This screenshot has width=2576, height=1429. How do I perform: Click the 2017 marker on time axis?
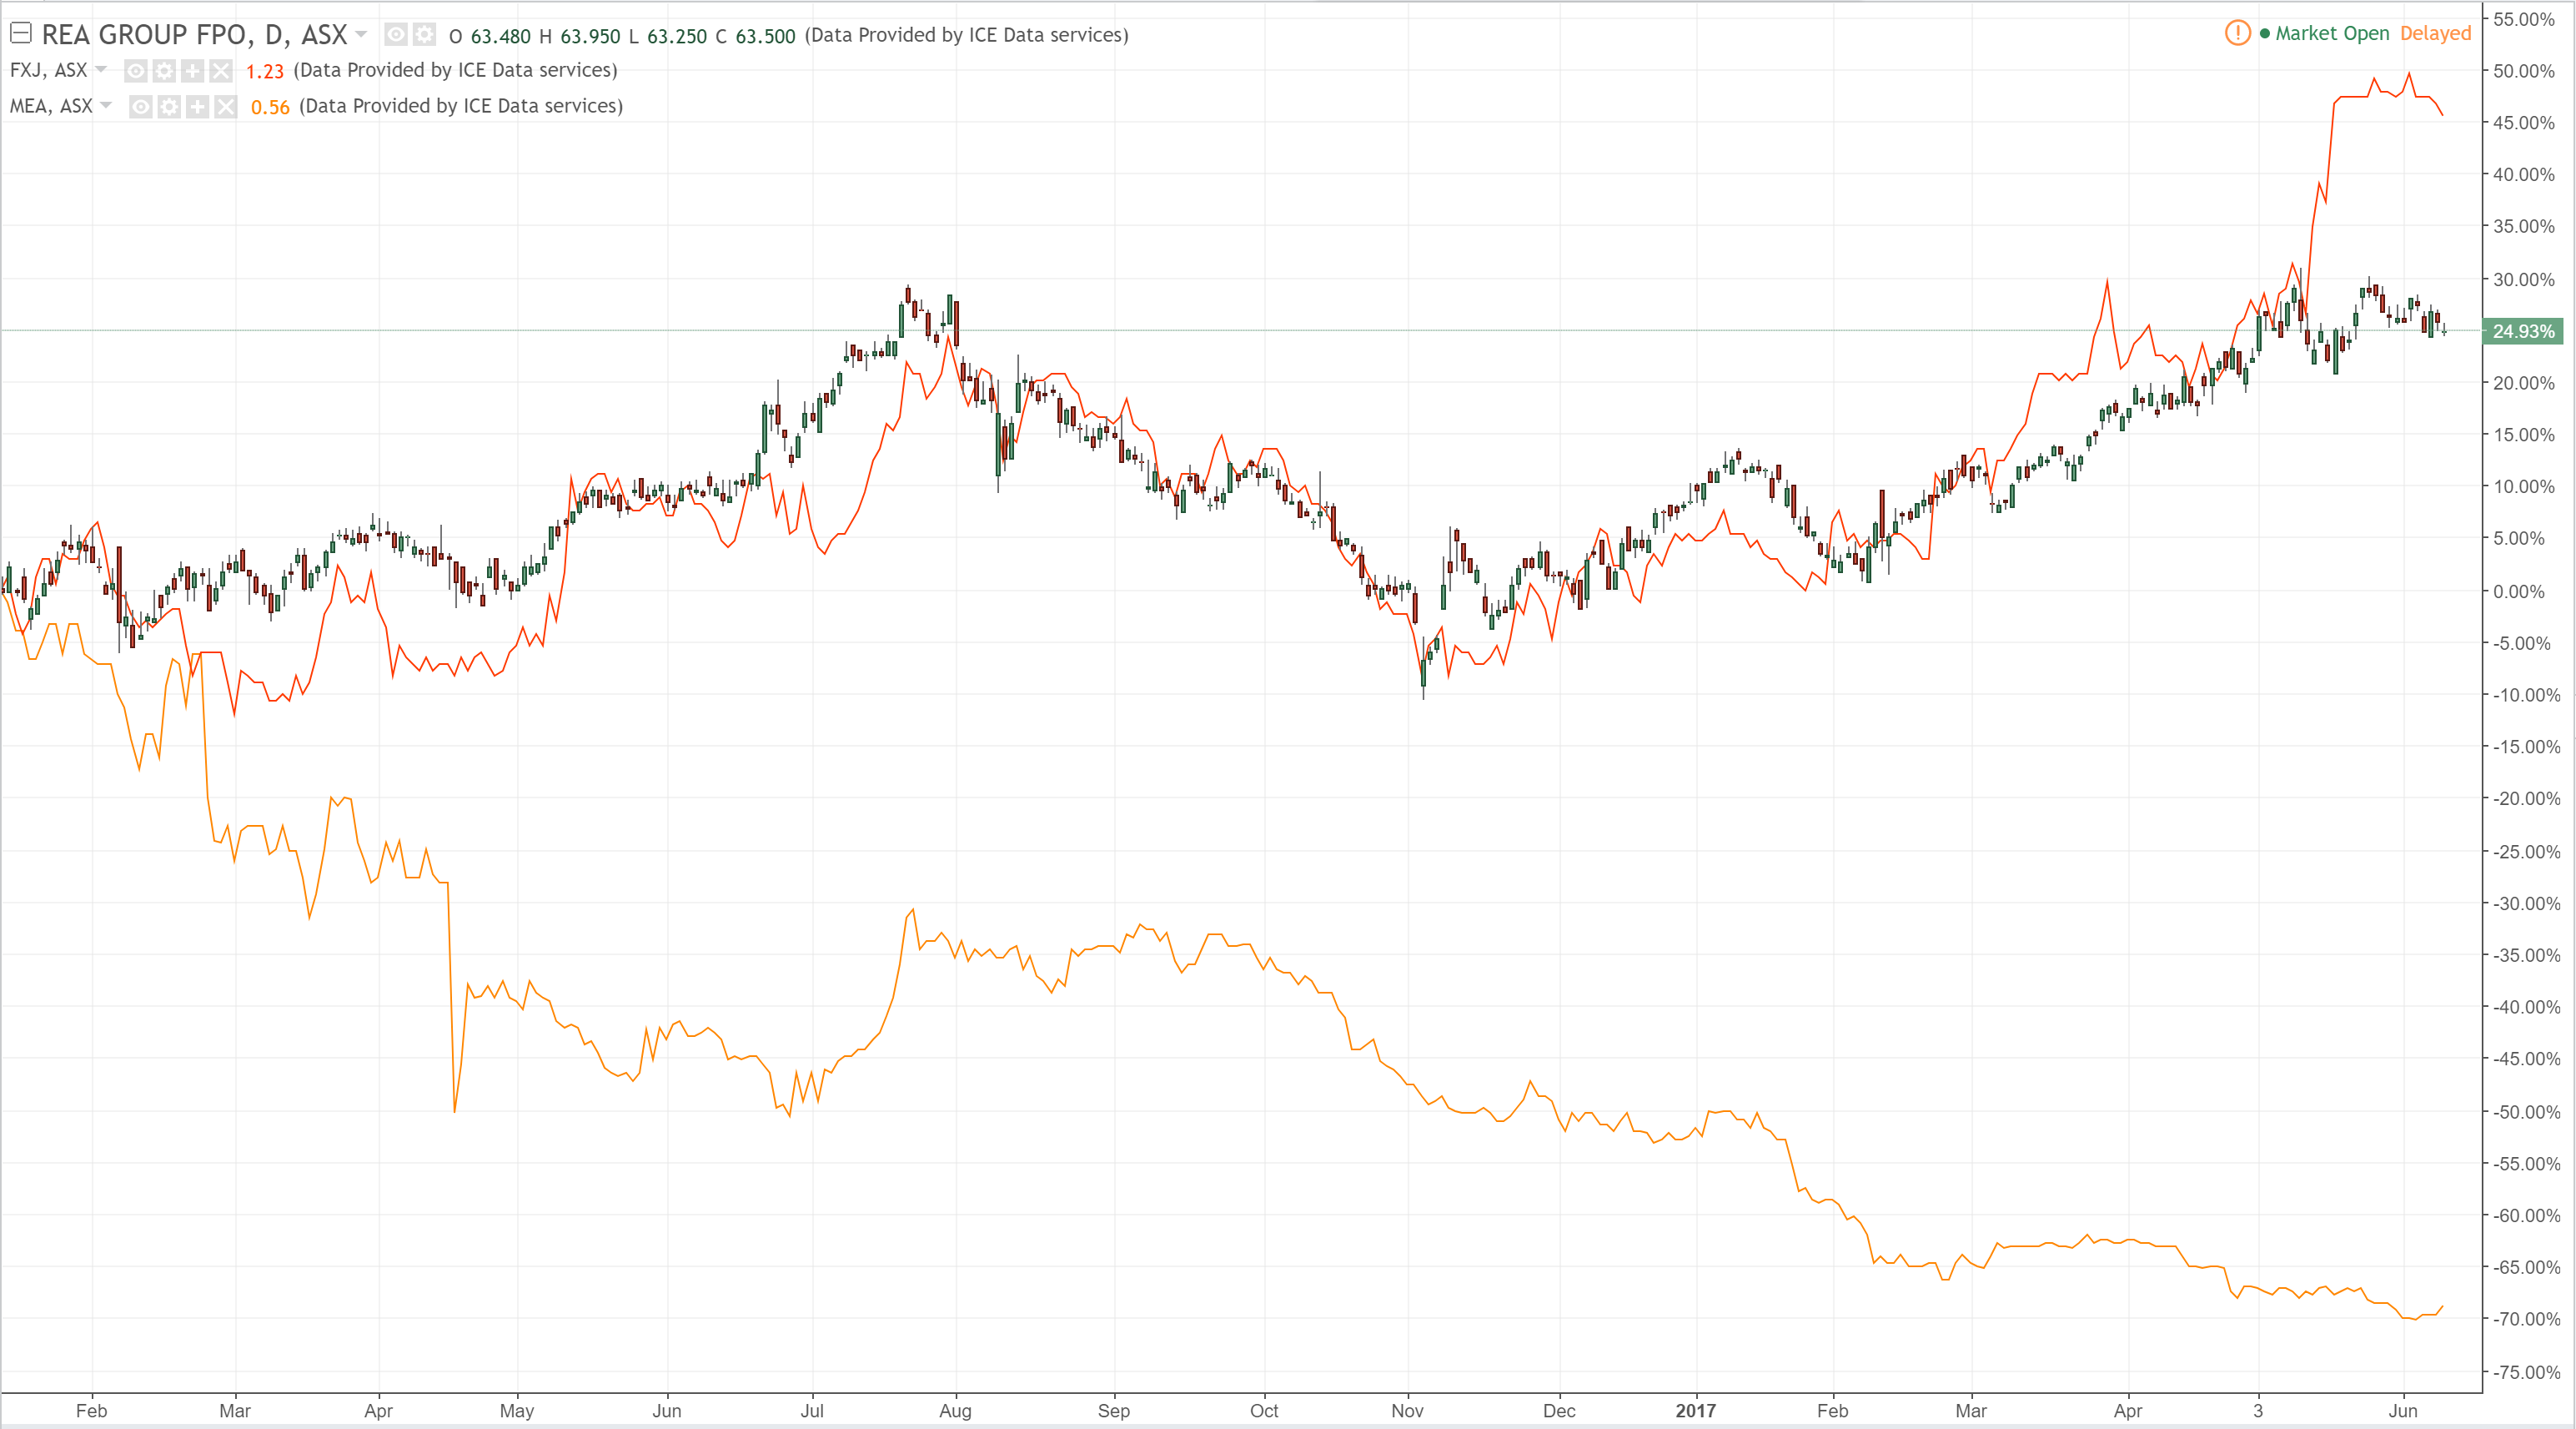(x=1695, y=1410)
